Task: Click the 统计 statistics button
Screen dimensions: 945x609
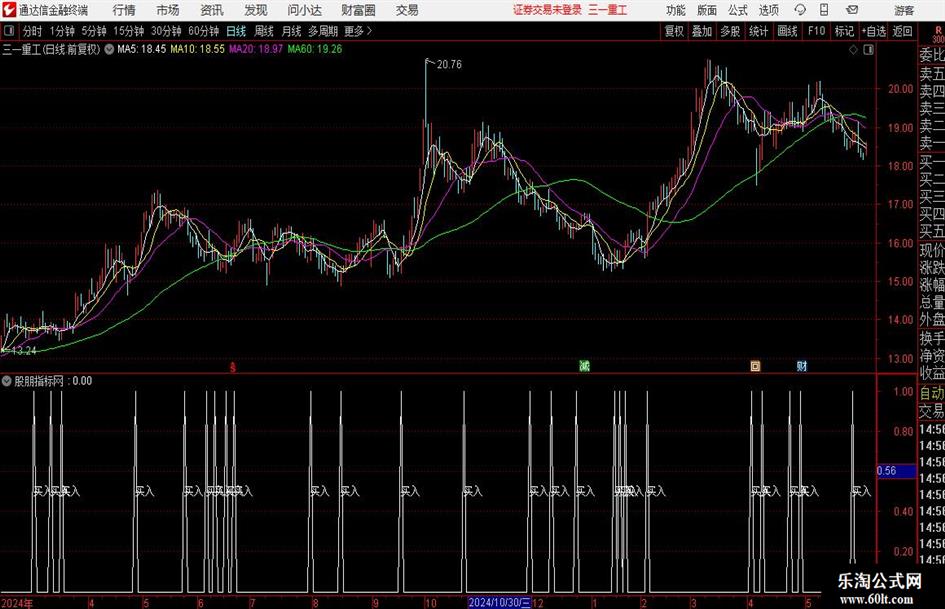Action: (758, 31)
